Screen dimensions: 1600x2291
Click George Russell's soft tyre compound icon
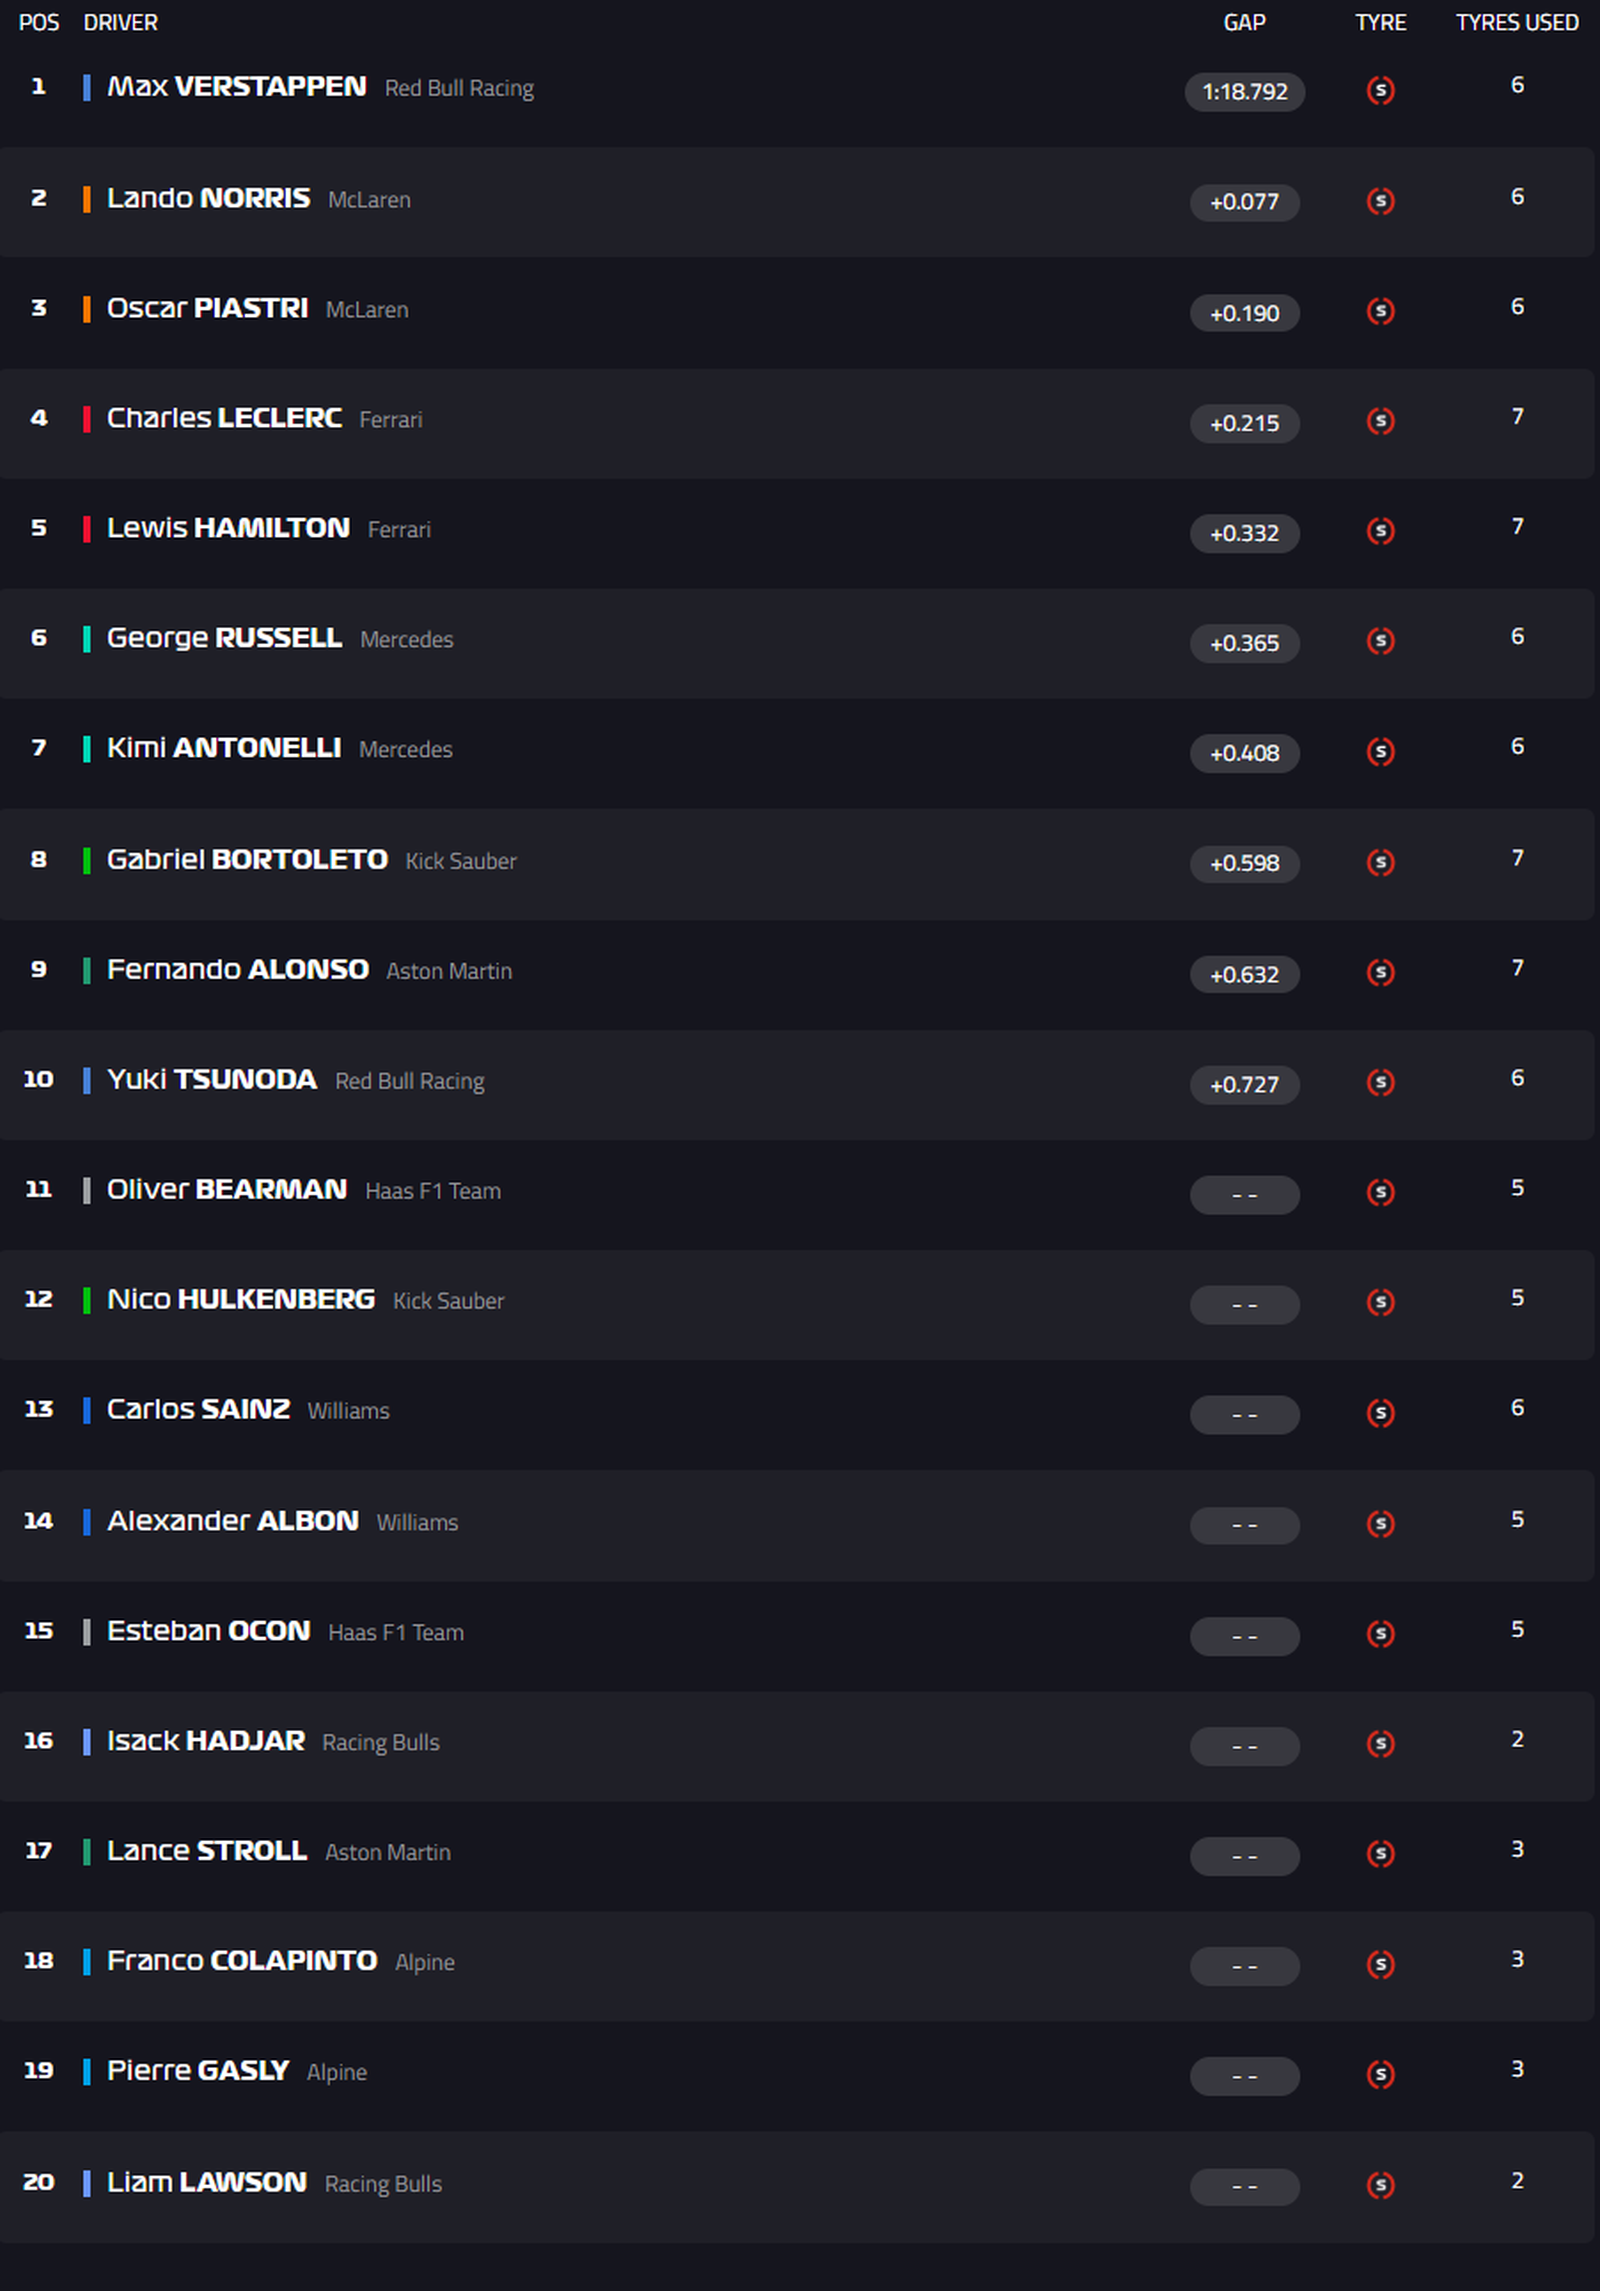[1380, 641]
